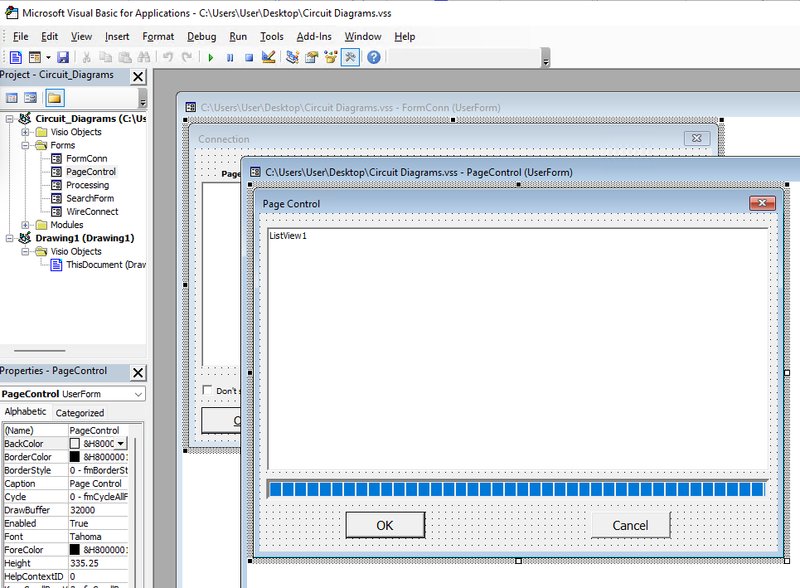The image size is (800, 588).
Task: Open the Help menu
Action: point(405,37)
